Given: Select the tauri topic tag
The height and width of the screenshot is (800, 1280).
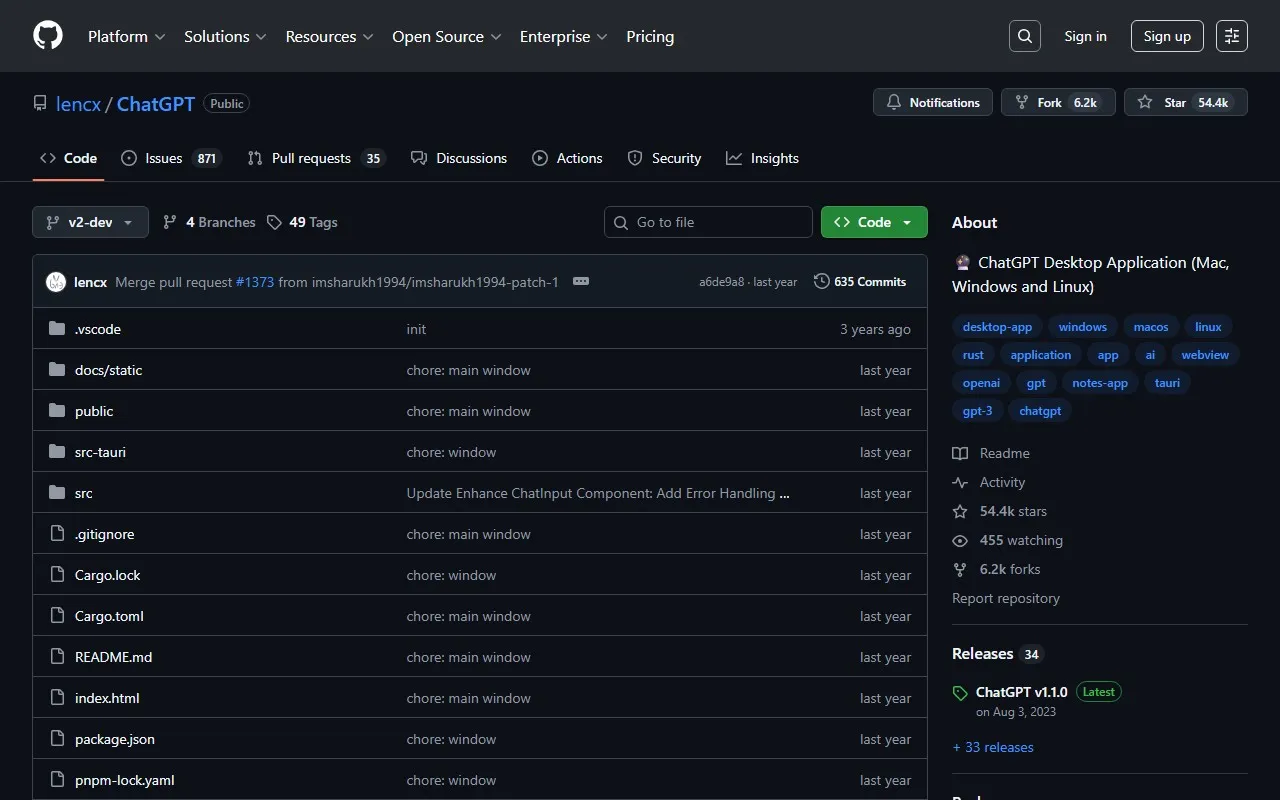Looking at the screenshot, I should tap(1167, 383).
